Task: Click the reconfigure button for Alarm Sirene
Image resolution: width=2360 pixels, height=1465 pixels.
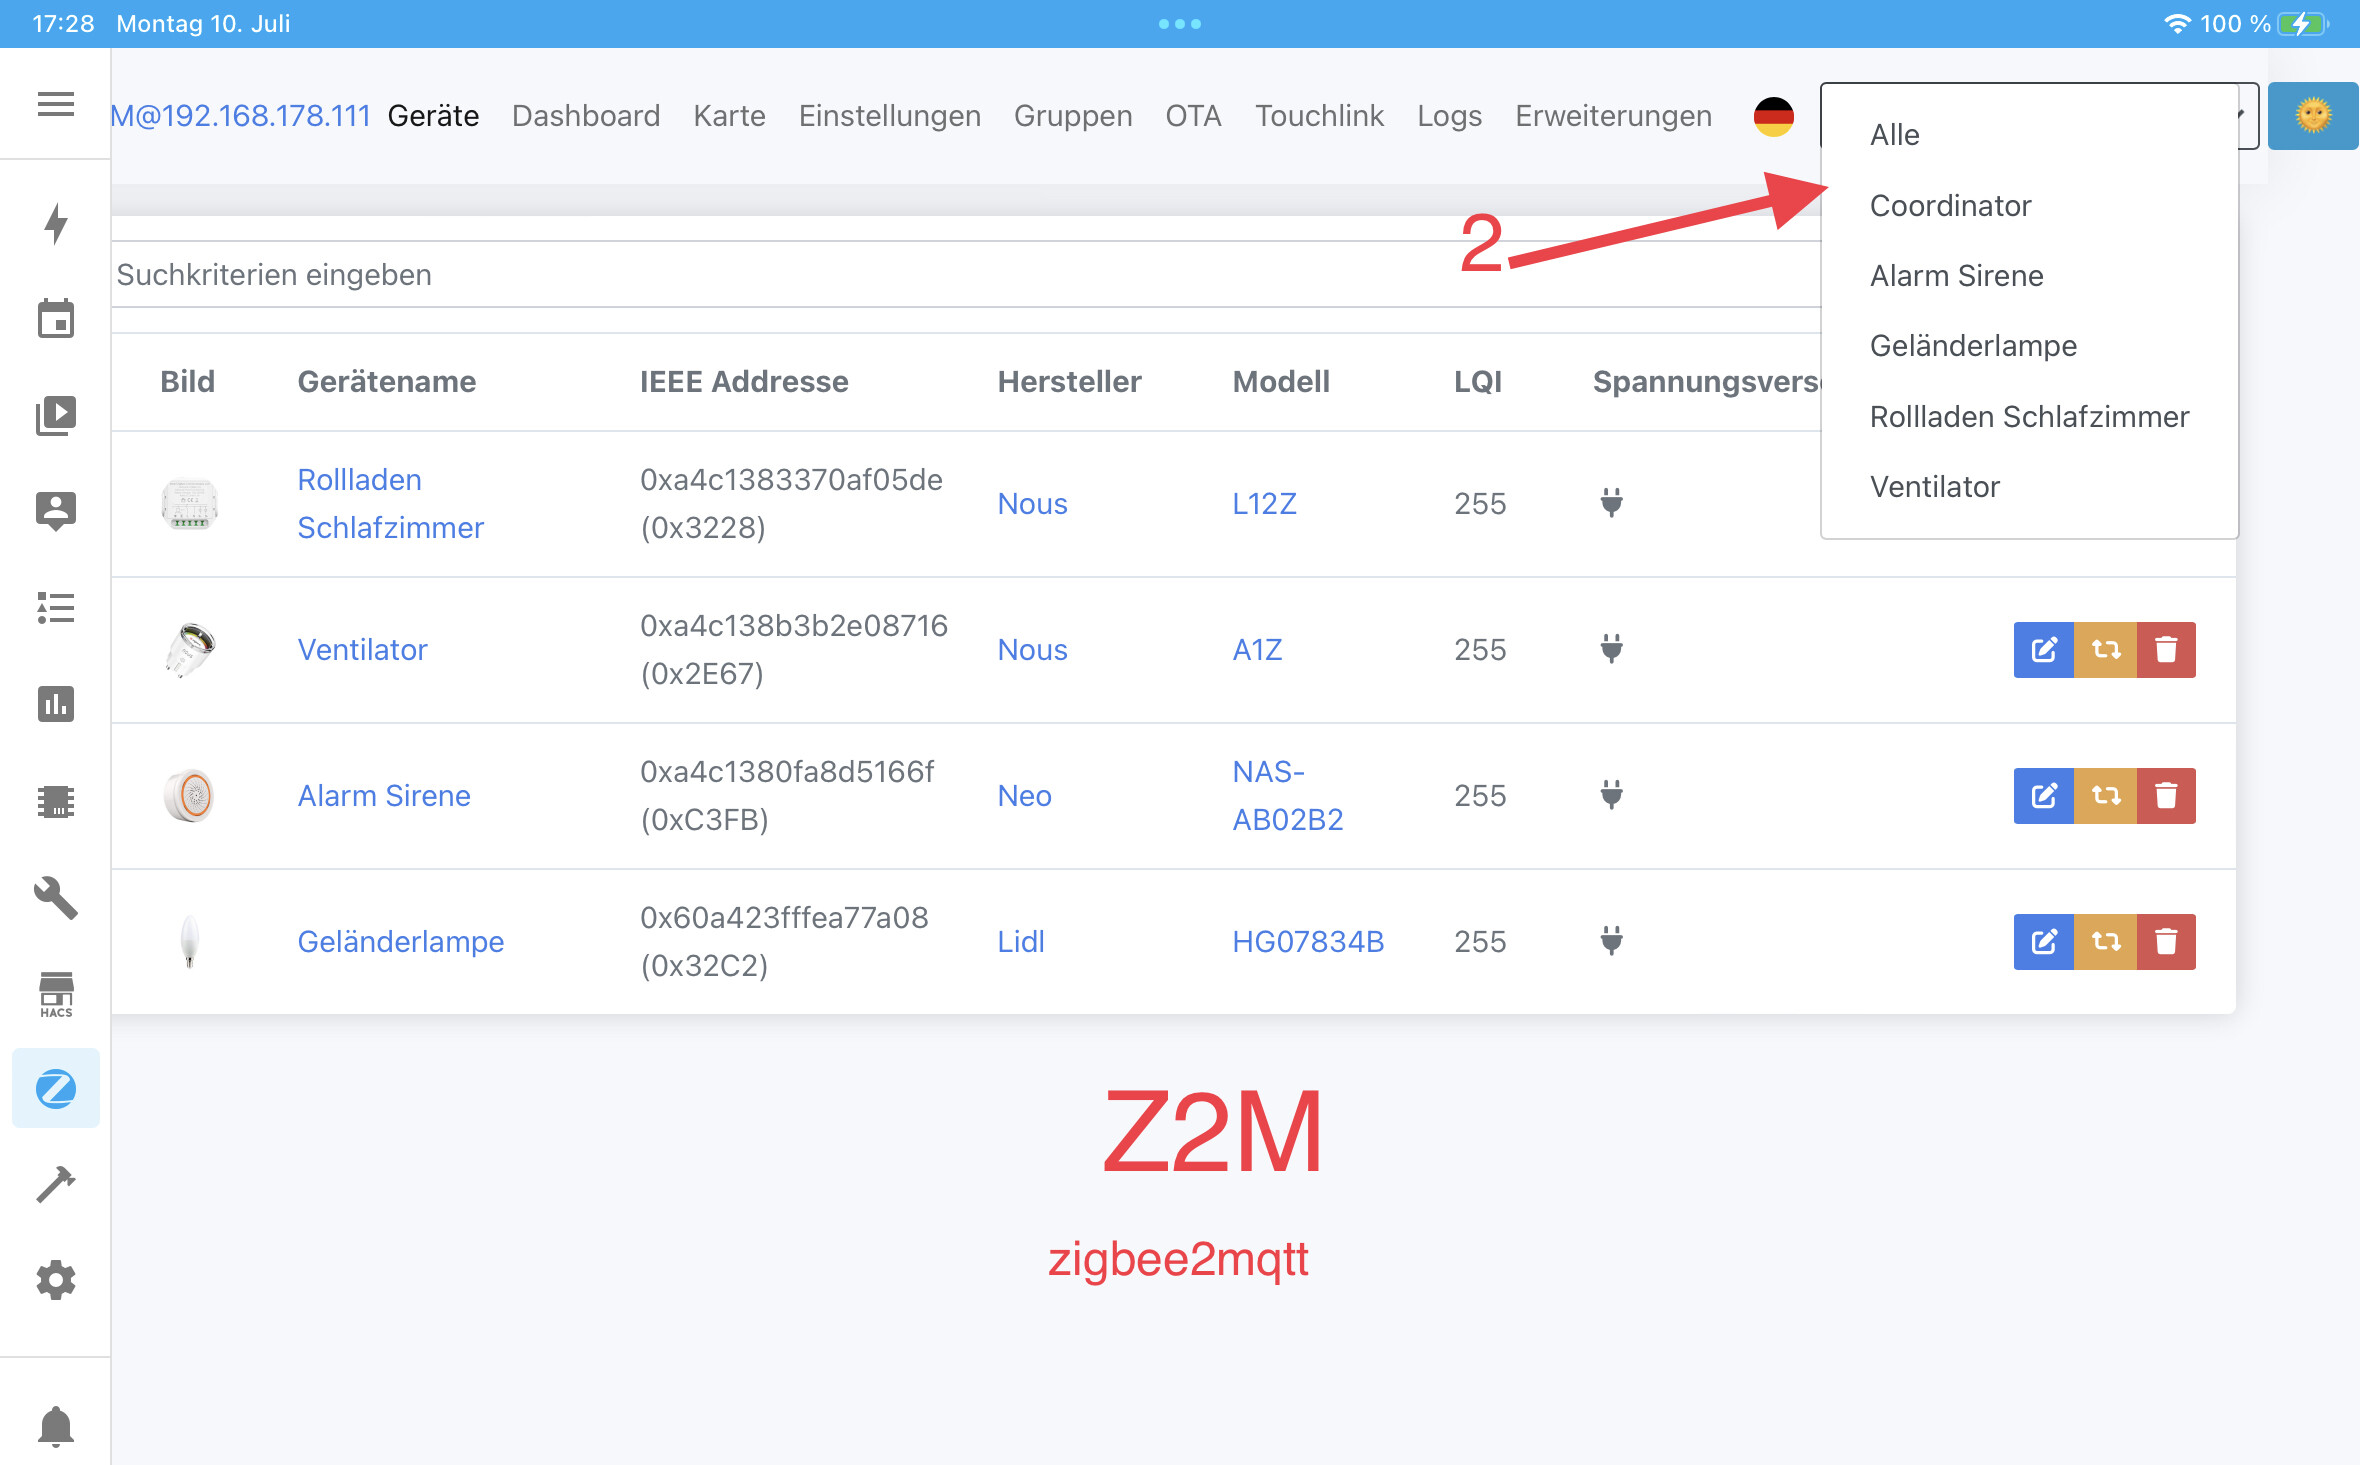Action: point(2105,796)
